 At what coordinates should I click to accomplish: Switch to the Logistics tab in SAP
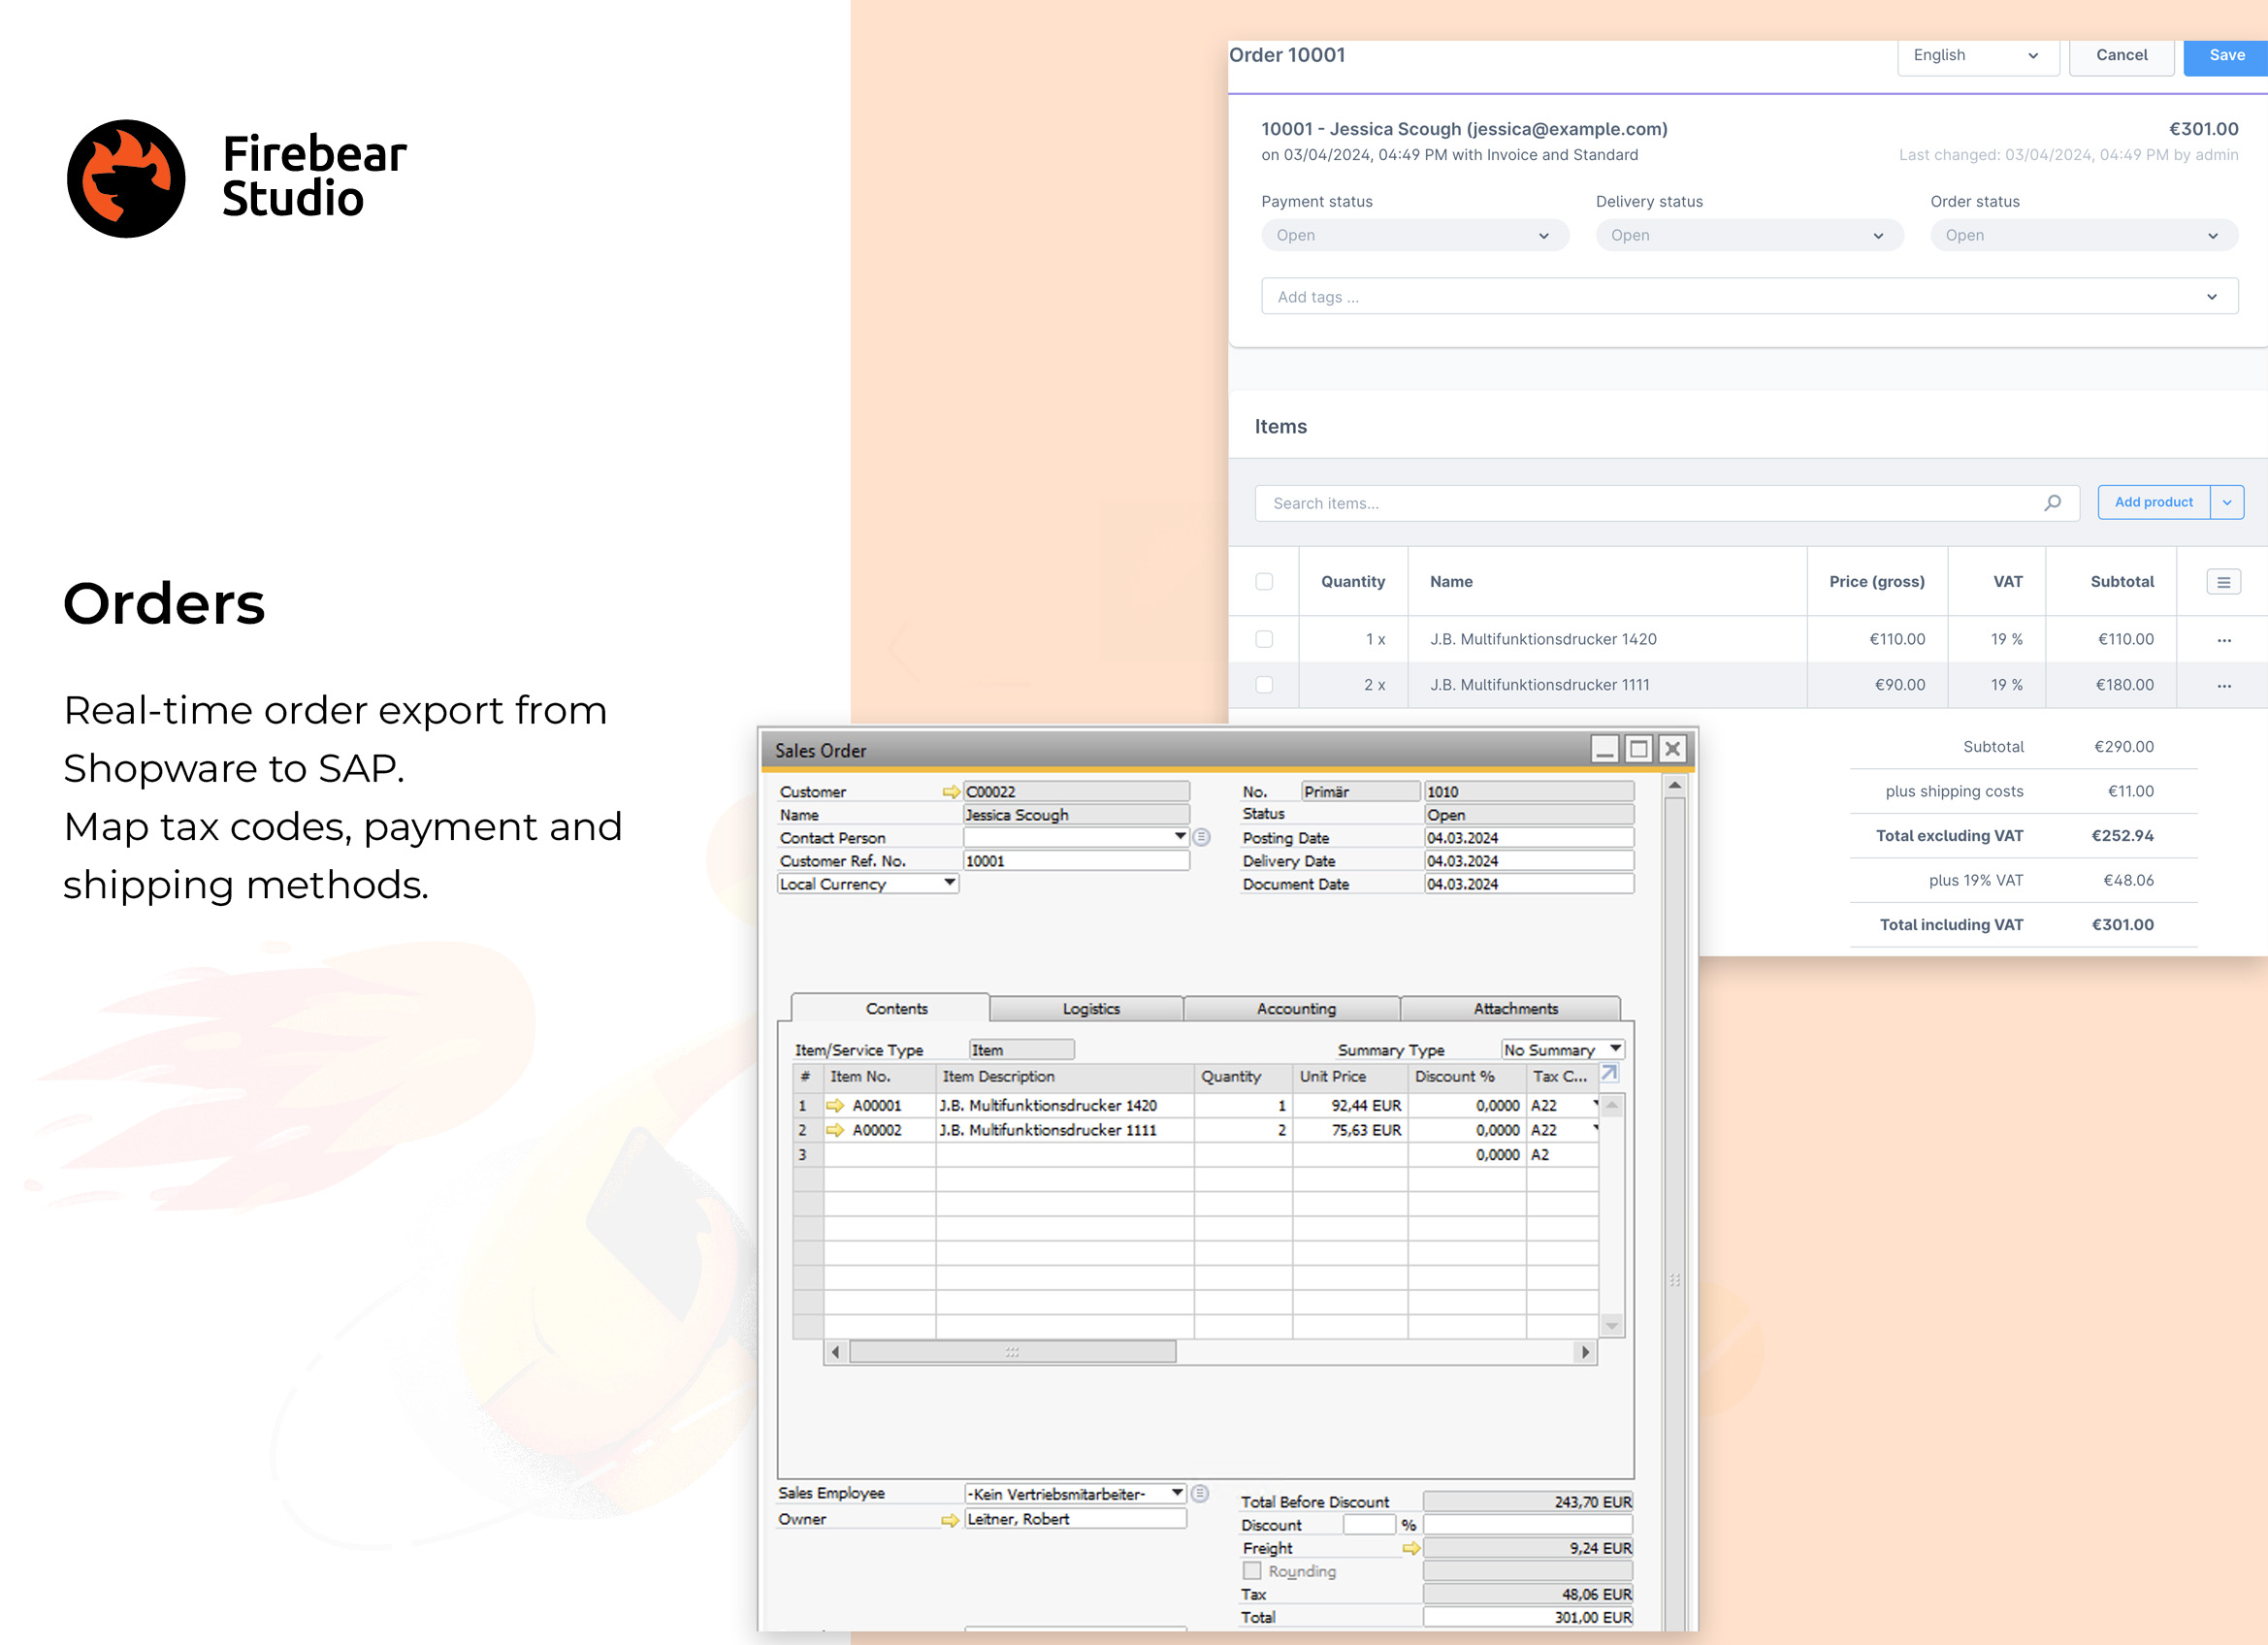(x=1090, y=1008)
